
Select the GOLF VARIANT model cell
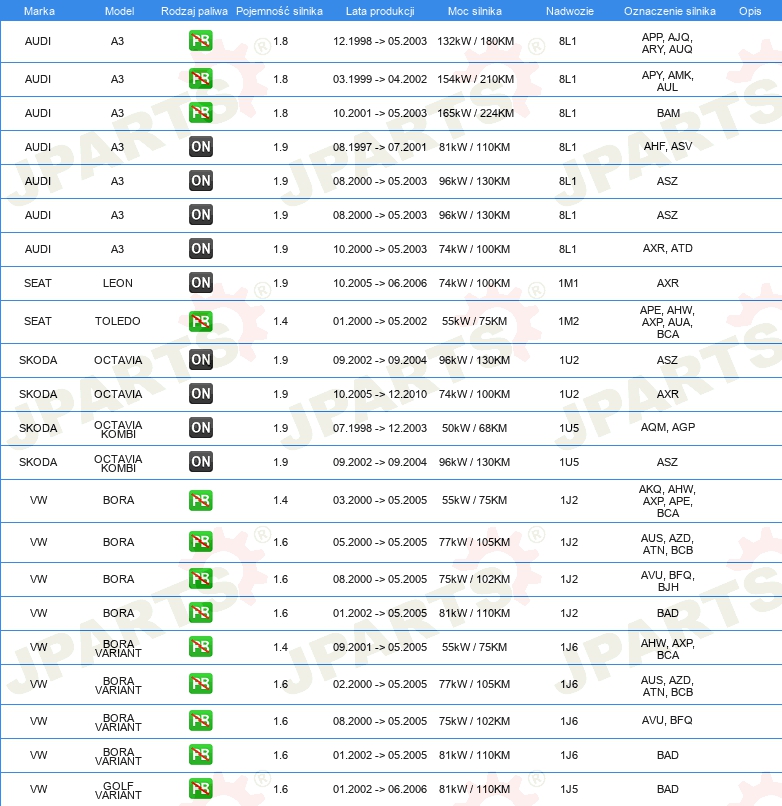pos(118,790)
